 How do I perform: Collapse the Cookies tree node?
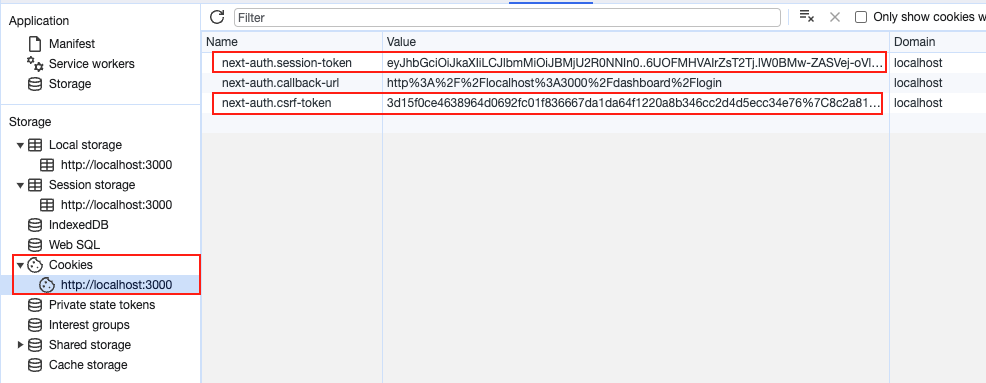click(20, 265)
